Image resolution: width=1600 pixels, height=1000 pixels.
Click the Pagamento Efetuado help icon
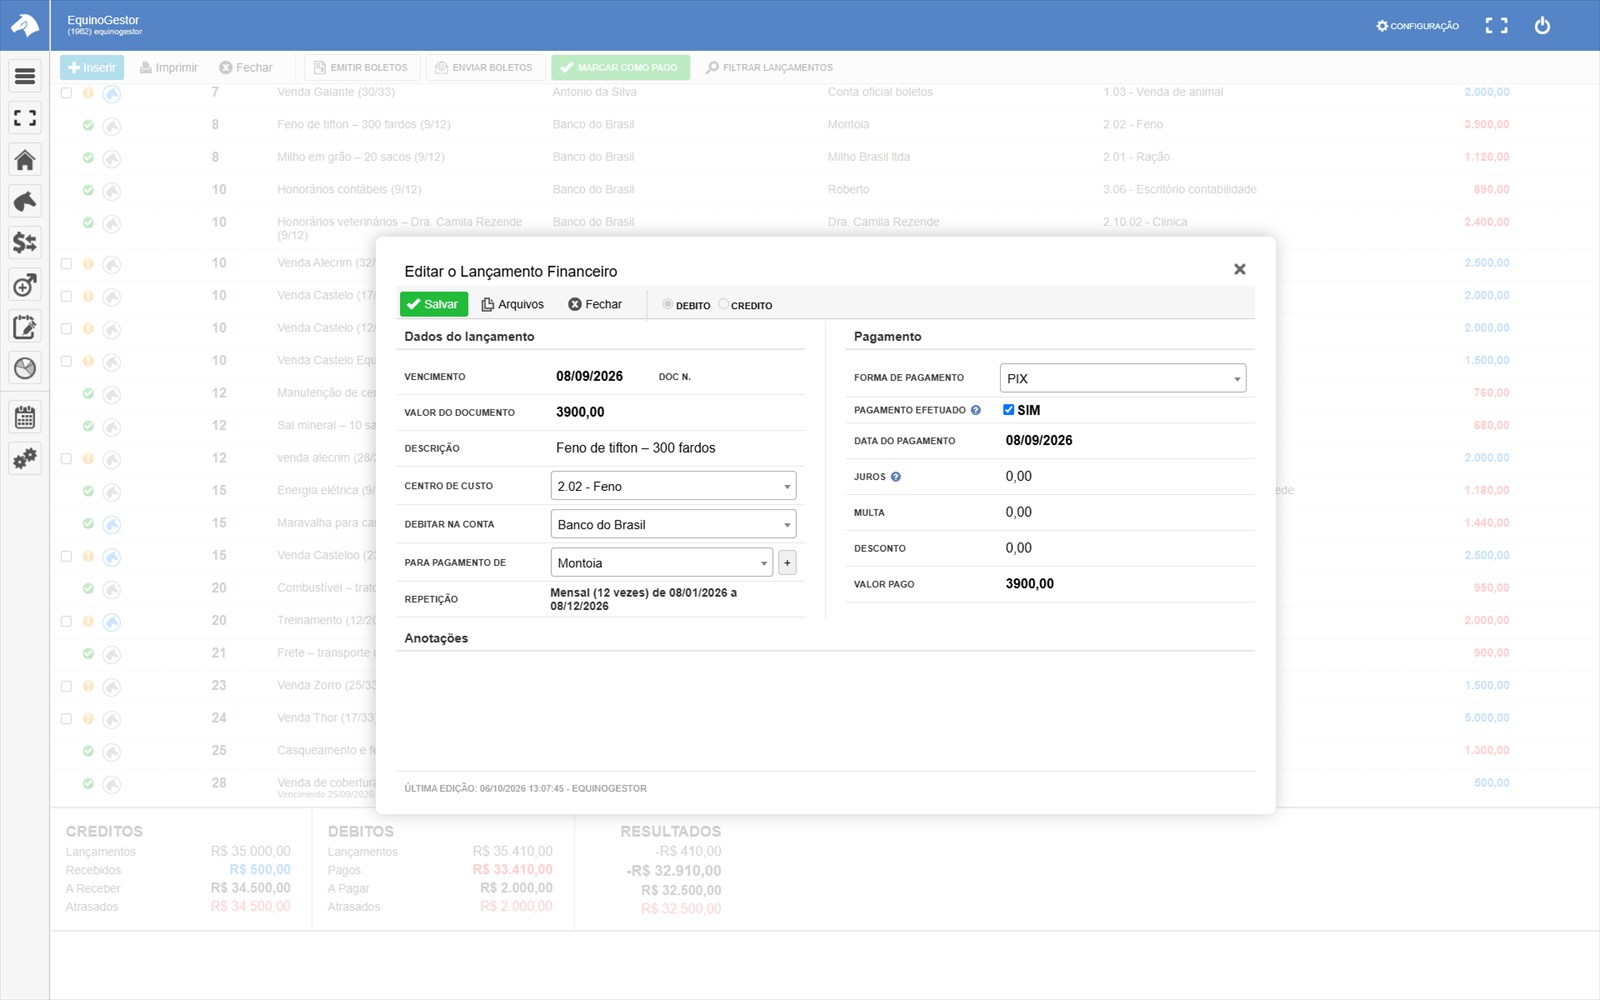pos(976,410)
